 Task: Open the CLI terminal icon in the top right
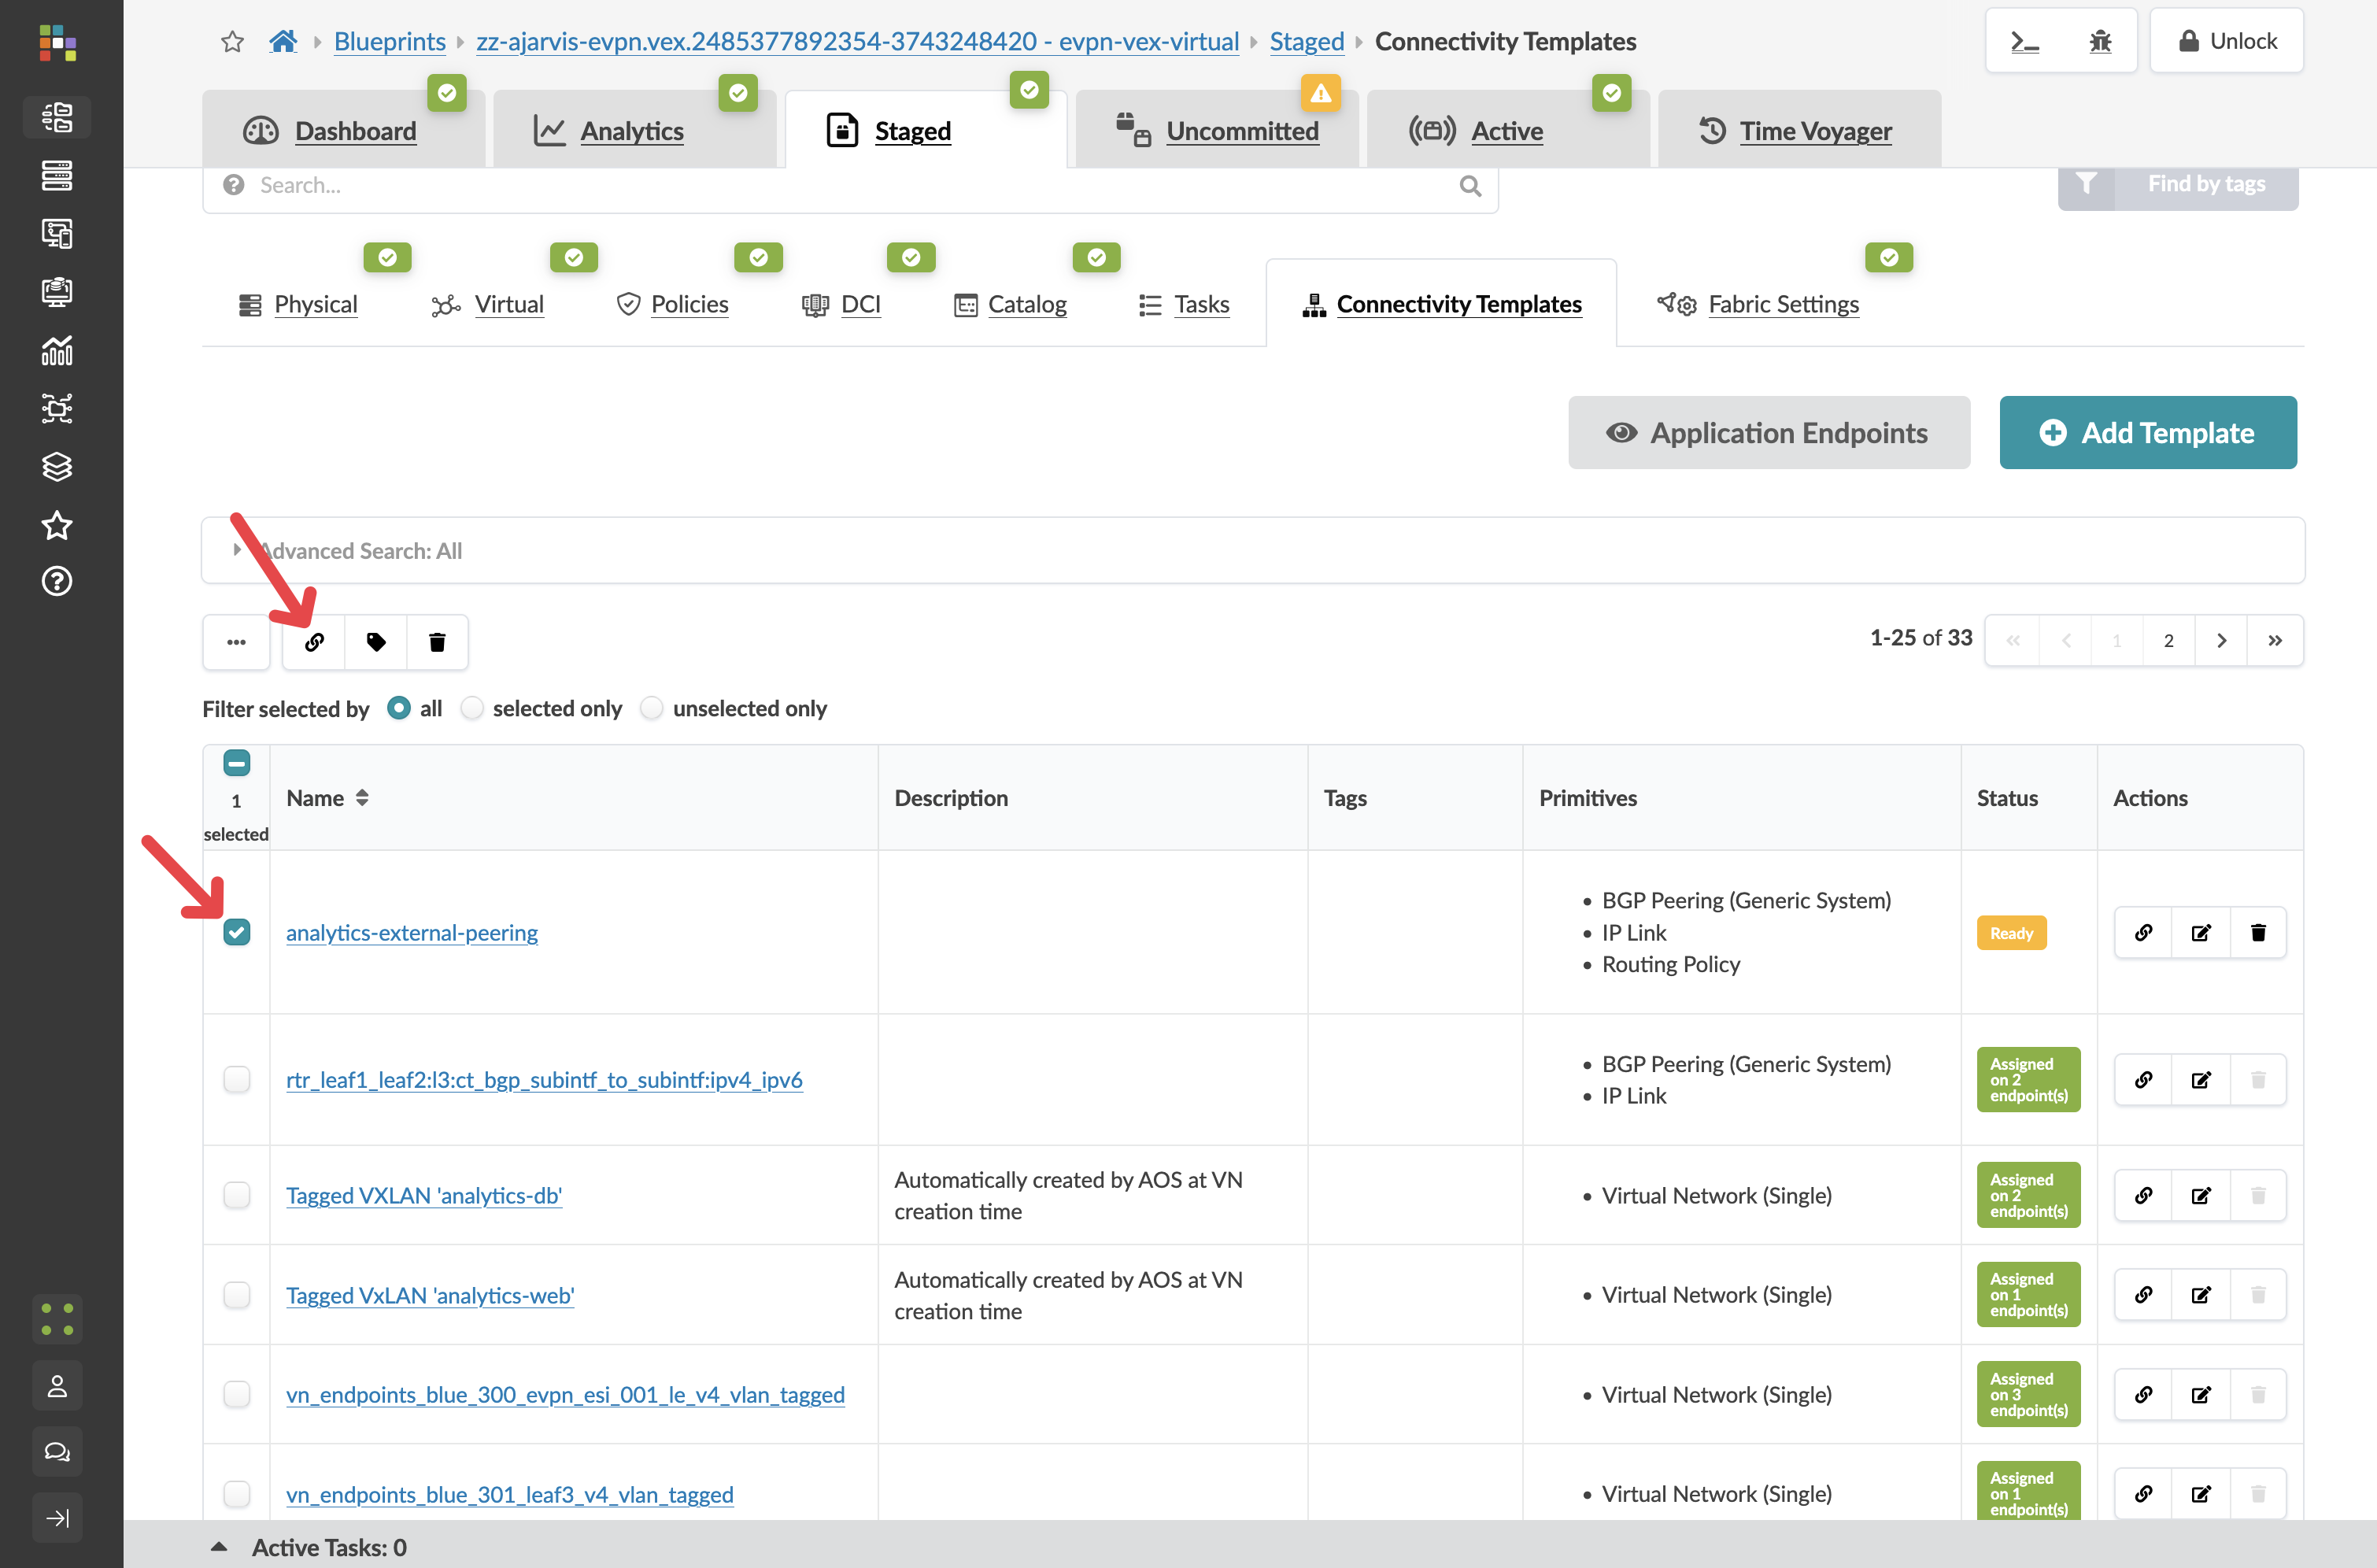[x=2026, y=41]
